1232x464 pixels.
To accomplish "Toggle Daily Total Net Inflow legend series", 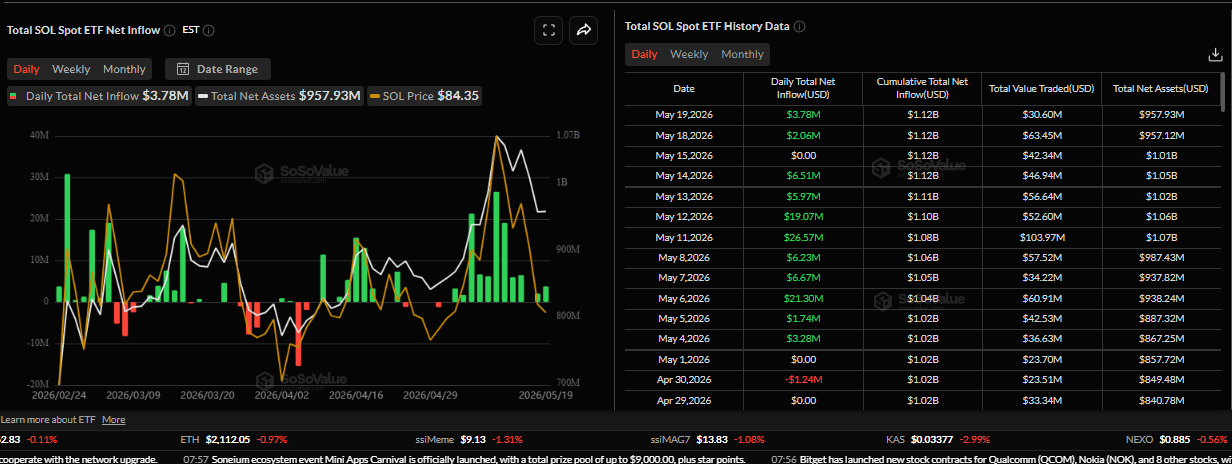I will coord(97,96).
